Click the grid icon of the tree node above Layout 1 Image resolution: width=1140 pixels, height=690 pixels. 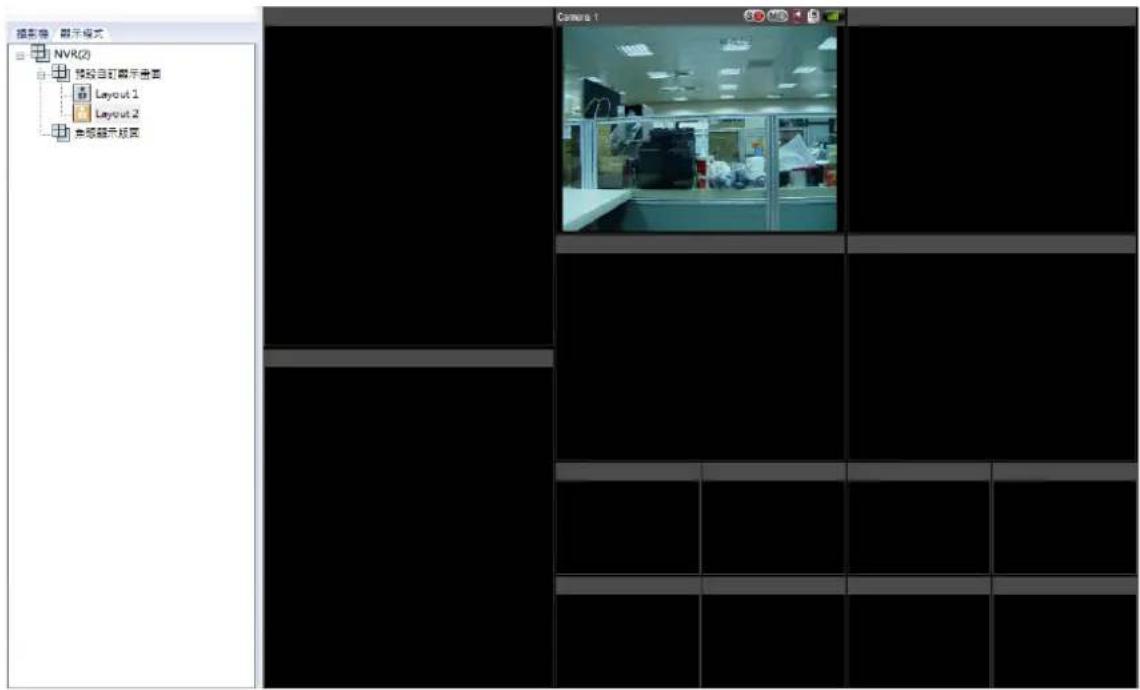pos(62,74)
